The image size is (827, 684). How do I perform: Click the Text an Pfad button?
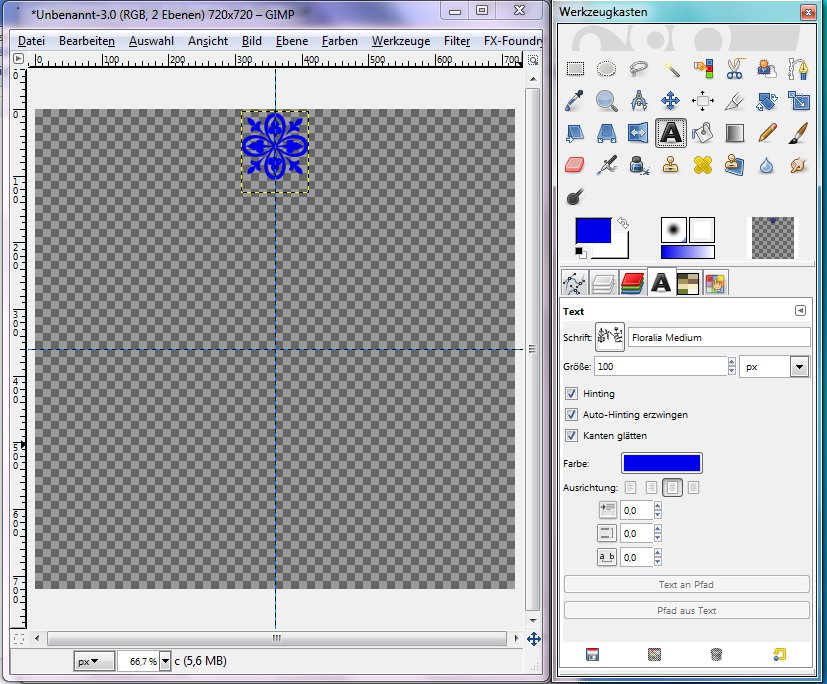[686, 584]
